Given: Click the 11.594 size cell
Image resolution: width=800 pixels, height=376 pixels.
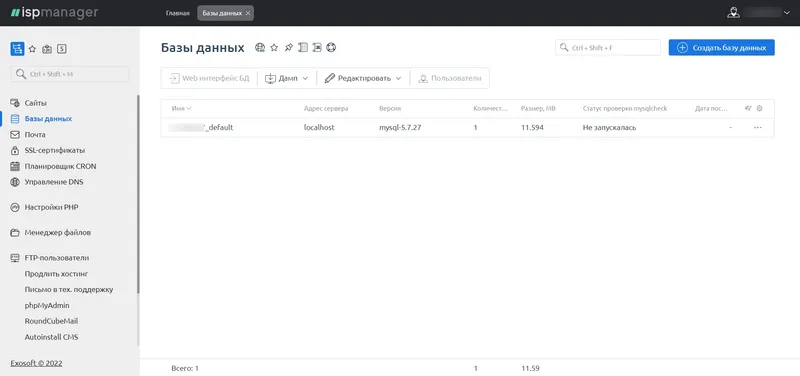Looking at the screenshot, I should [532, 128].
